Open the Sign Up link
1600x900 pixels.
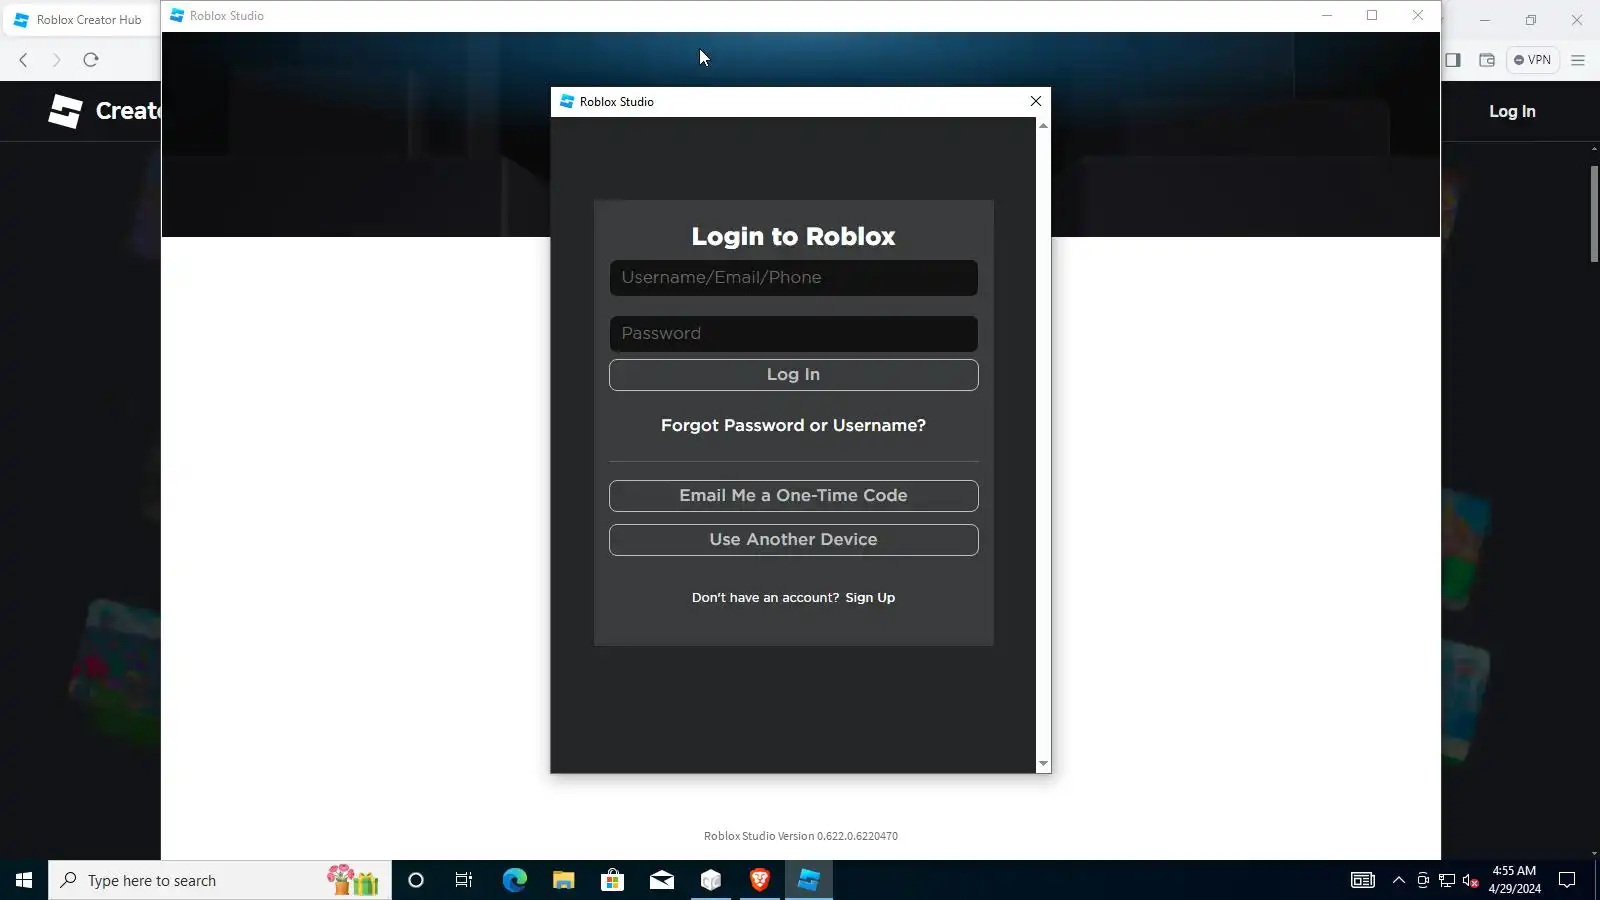click(x=870, y=598)
